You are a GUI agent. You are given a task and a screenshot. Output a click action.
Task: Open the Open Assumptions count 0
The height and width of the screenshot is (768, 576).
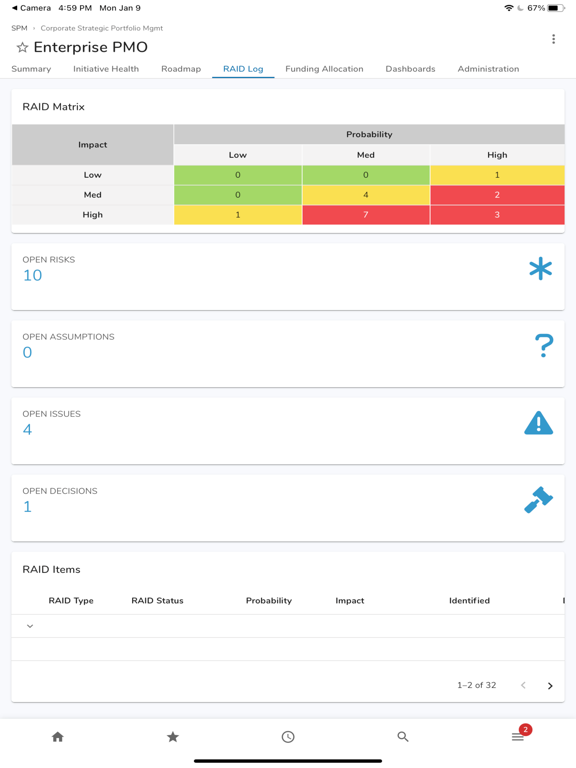click(27, 353)
